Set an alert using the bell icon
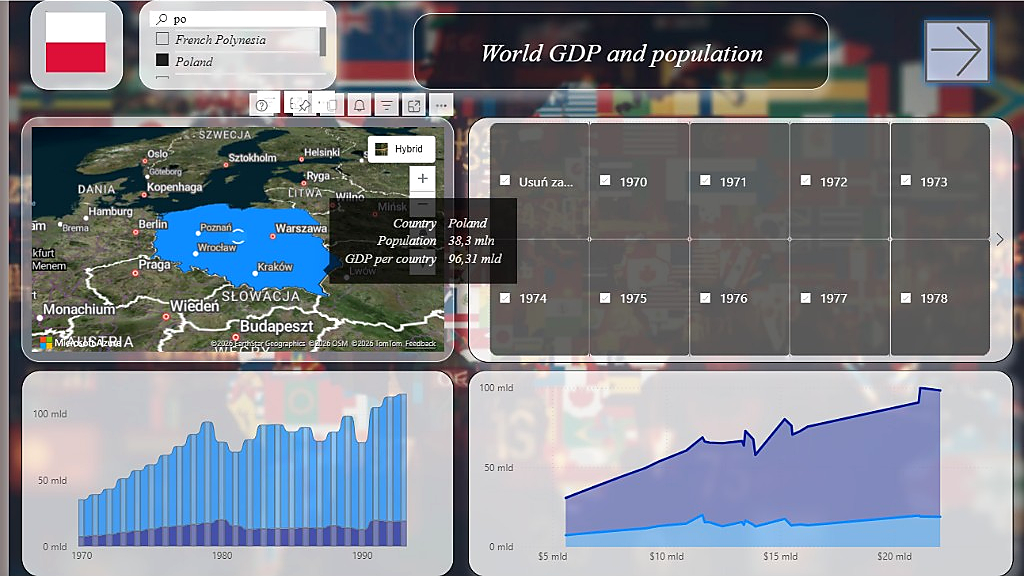This screenshot has width=1024, height=576. point(359,104)
